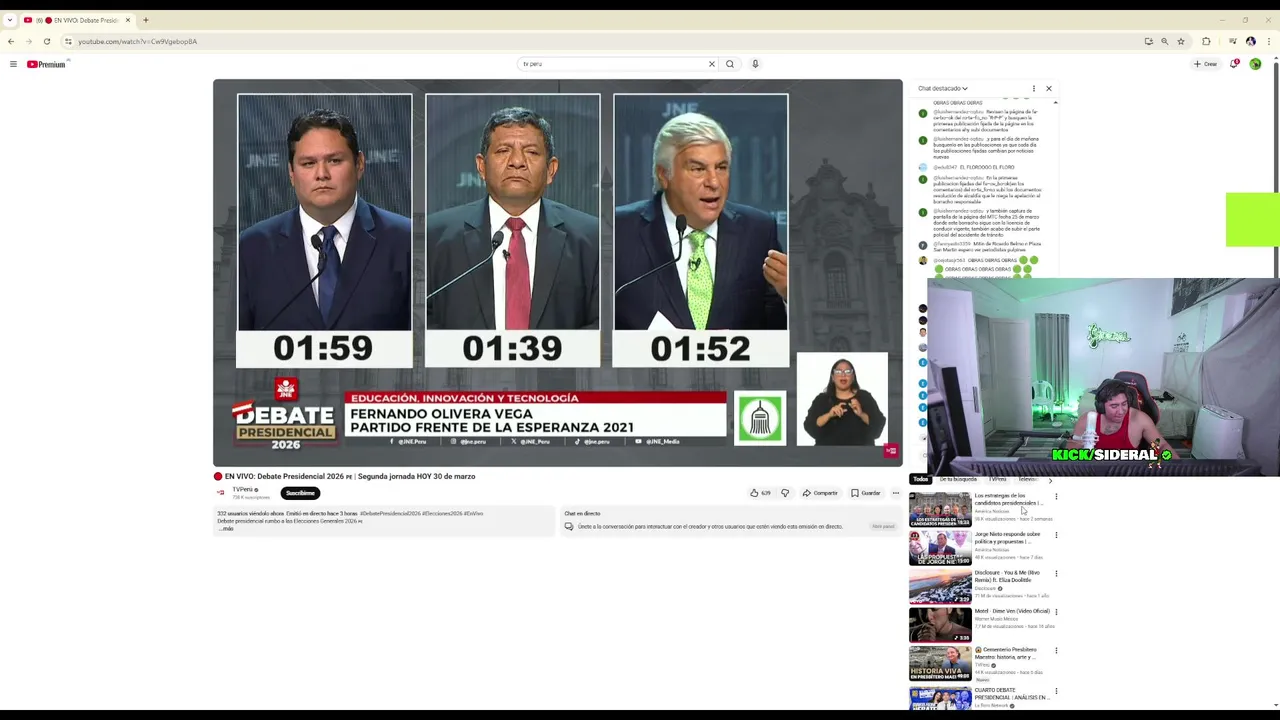Close the 'EN VIVO: Debate' browser tab
The image size is (1280, 720).
[129, 20]
